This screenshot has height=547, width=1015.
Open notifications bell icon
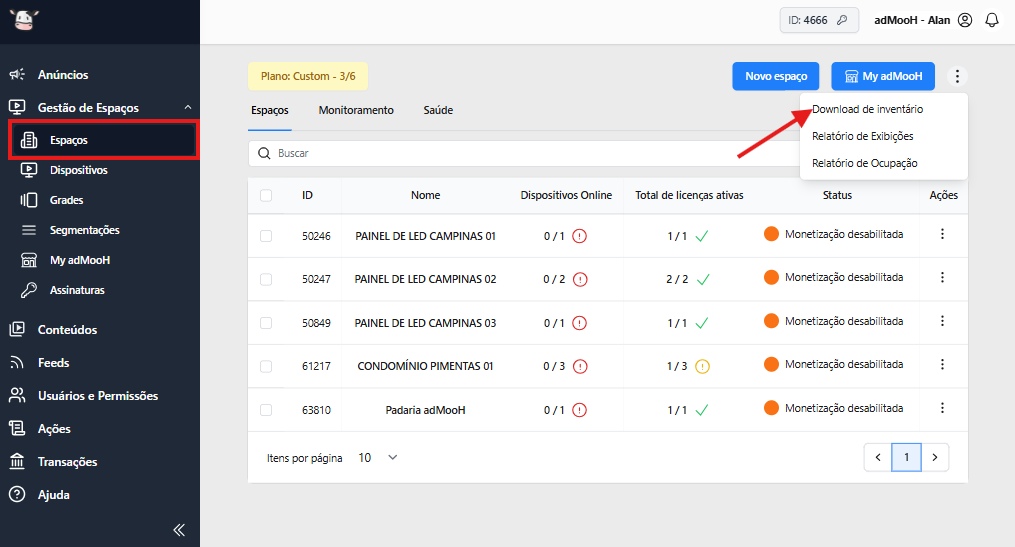point(992,20)
